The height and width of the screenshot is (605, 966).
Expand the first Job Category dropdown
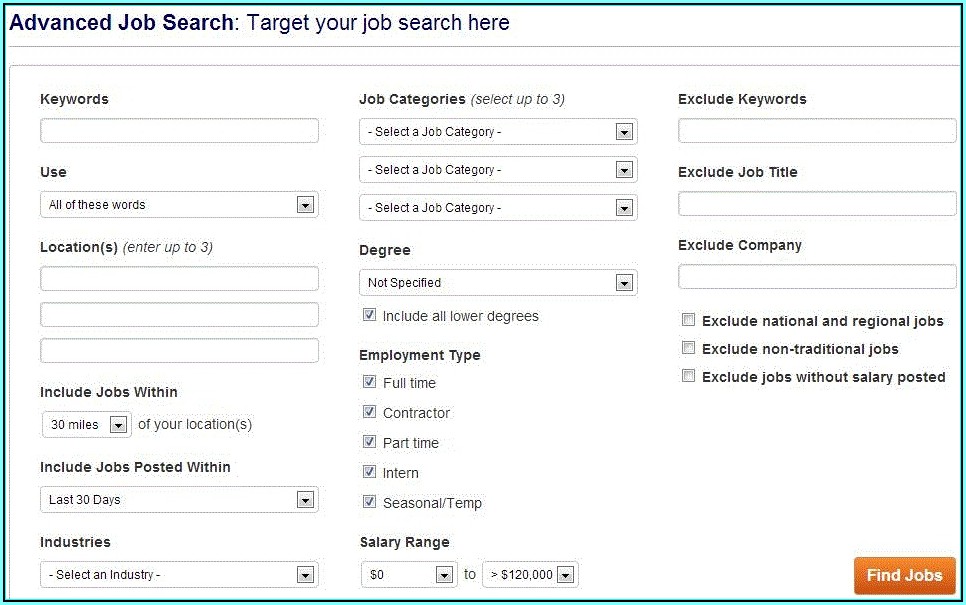pyautogui.click(x=498, y=132)
